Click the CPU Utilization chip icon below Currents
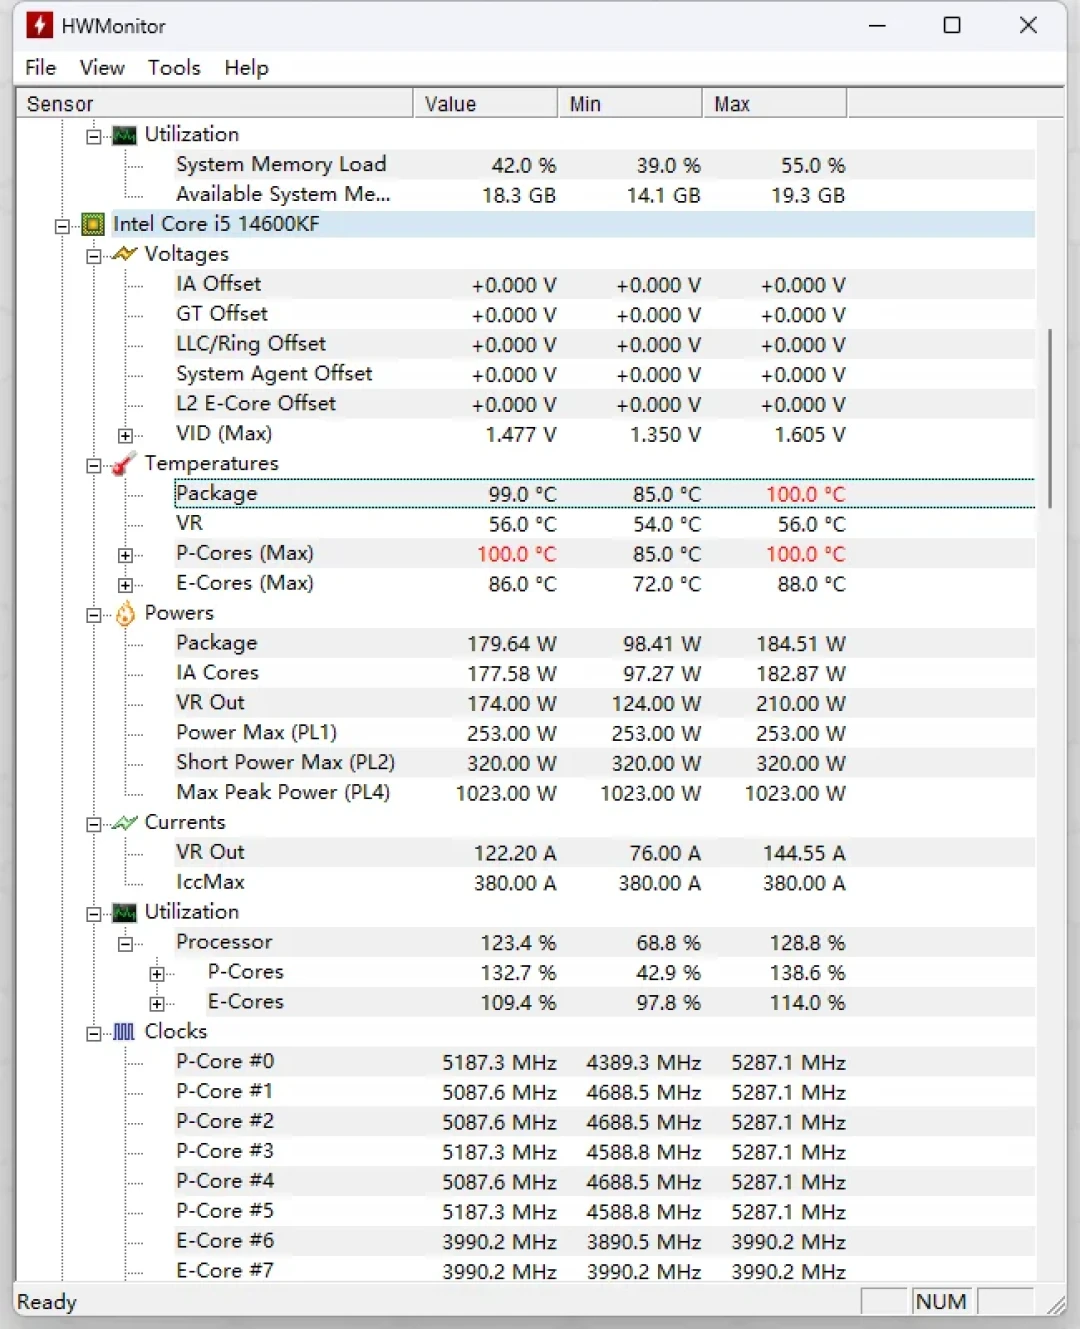This screenshot has width=1080, height=1329. coord(124,912)
